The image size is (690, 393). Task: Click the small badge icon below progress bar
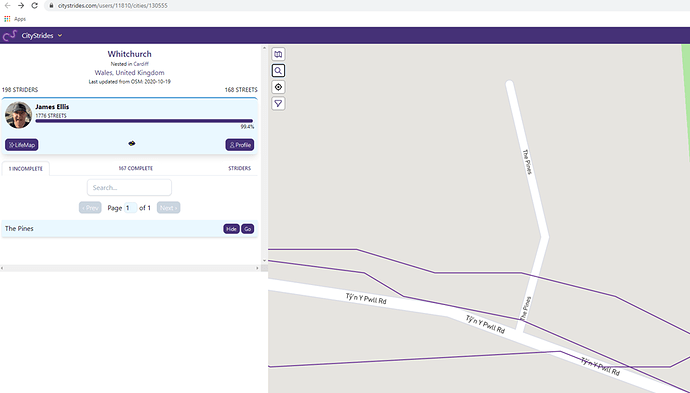(132, 143)
